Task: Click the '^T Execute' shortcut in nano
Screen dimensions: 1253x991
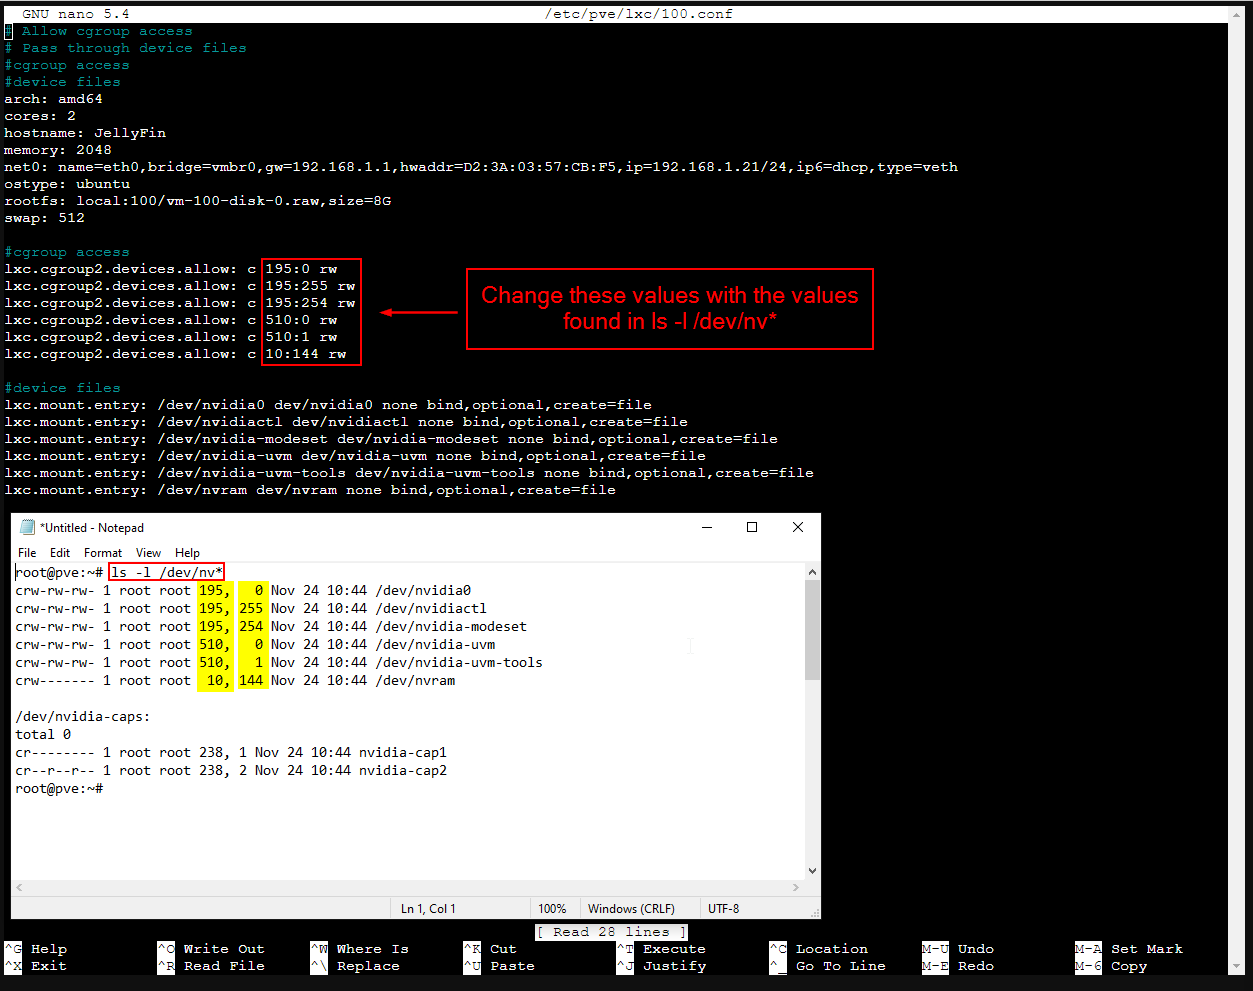Action: pos(661,949)
